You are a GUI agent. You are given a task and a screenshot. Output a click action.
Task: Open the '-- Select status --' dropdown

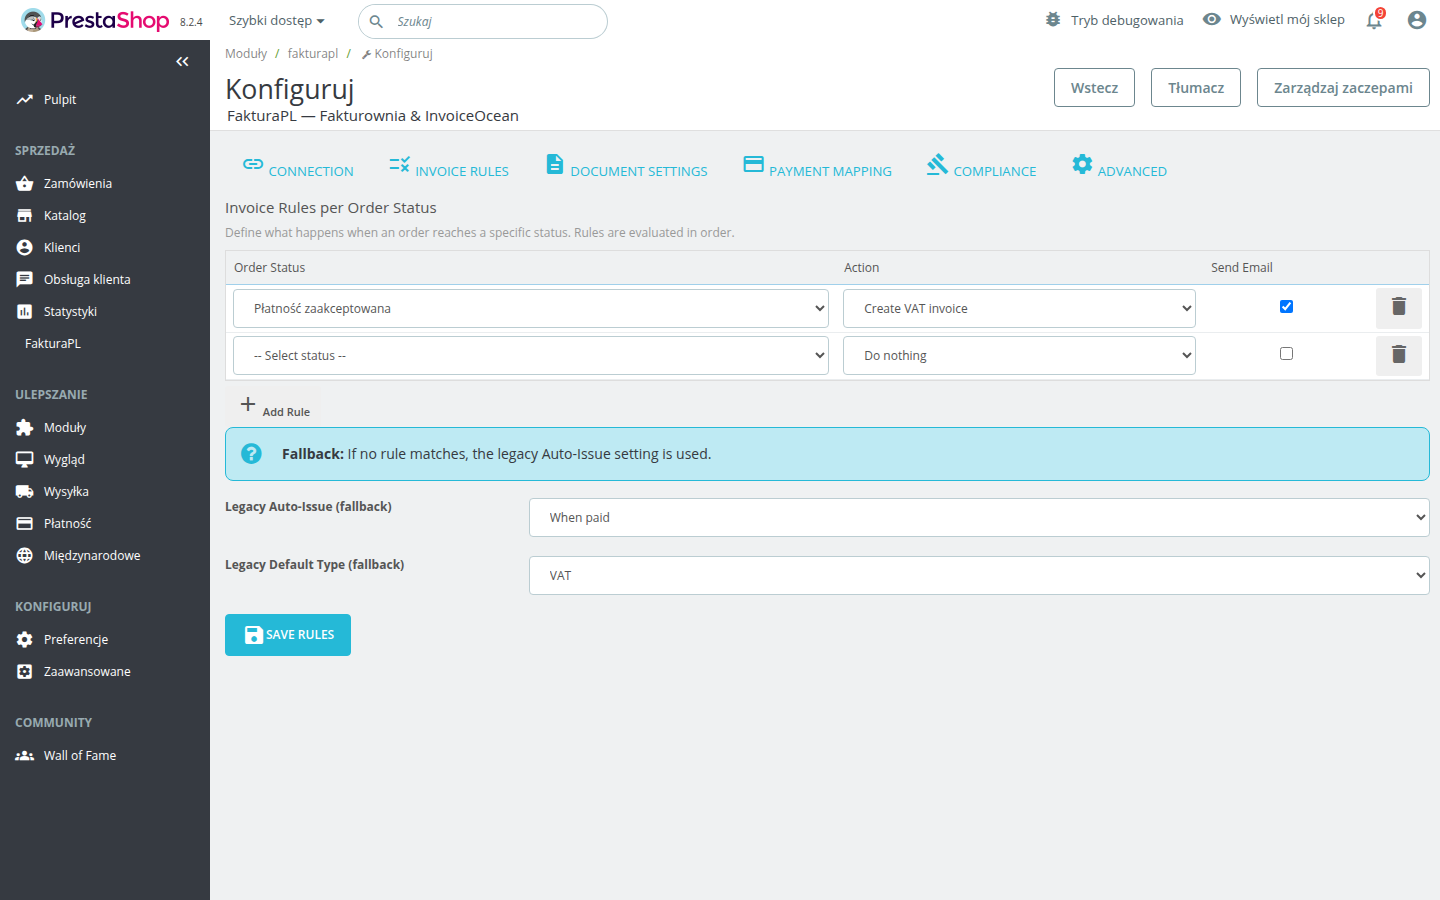tap(530, 354)
